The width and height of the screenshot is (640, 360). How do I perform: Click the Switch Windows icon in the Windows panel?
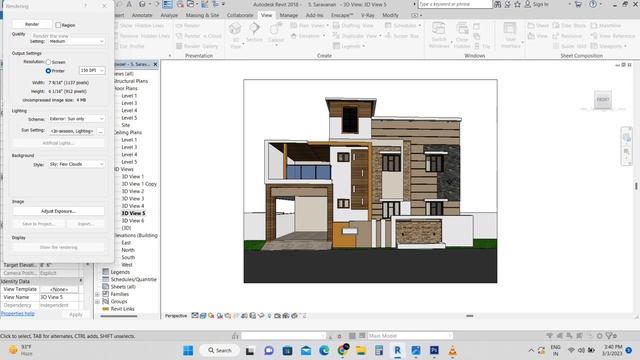[x=439, y=29]
